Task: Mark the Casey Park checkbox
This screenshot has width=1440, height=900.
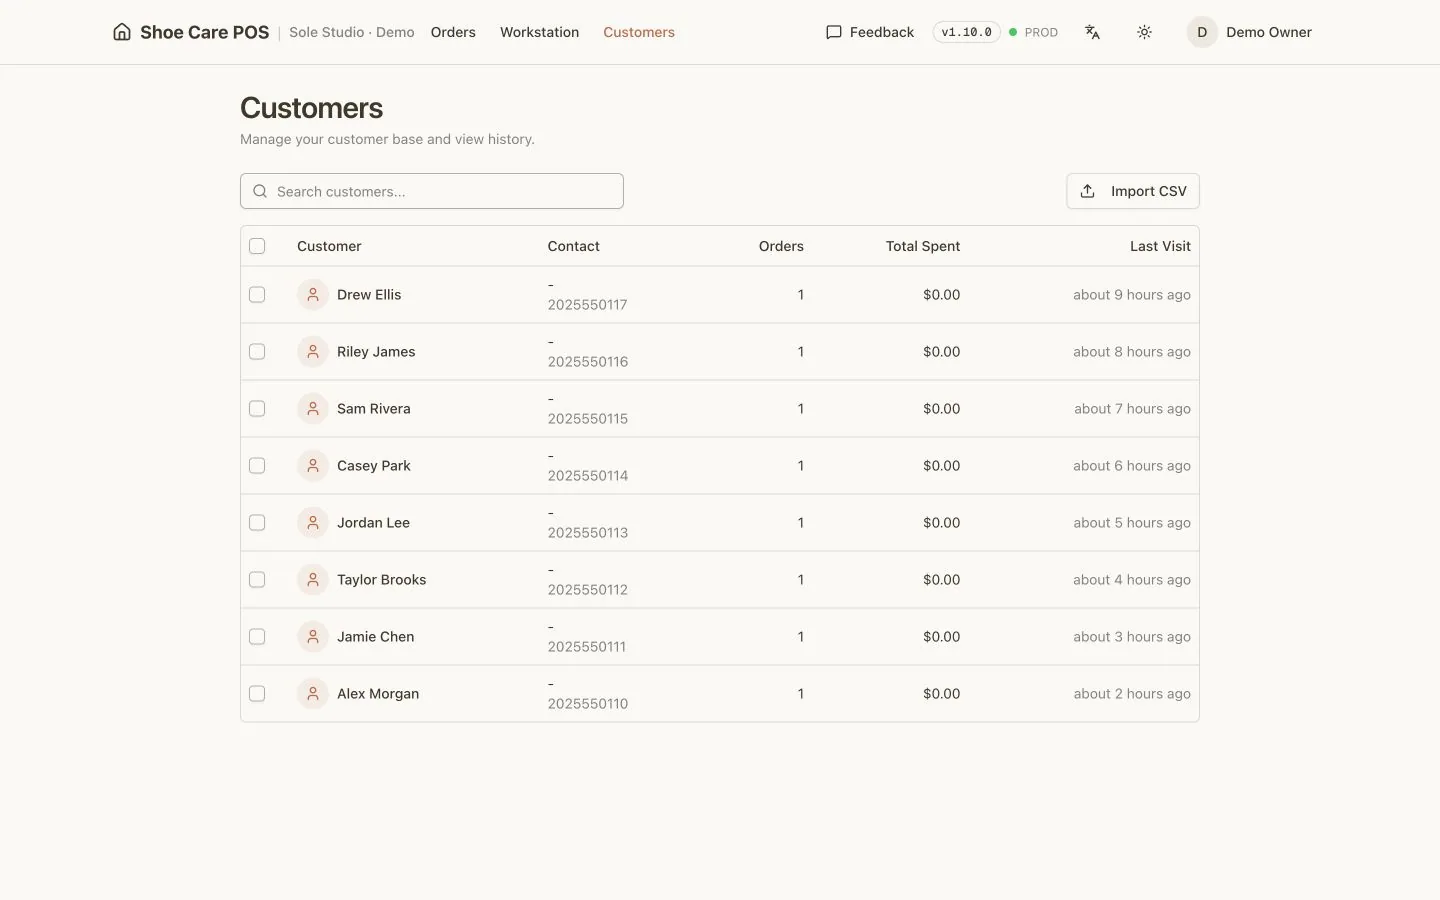Action: [x=257, y=466]
